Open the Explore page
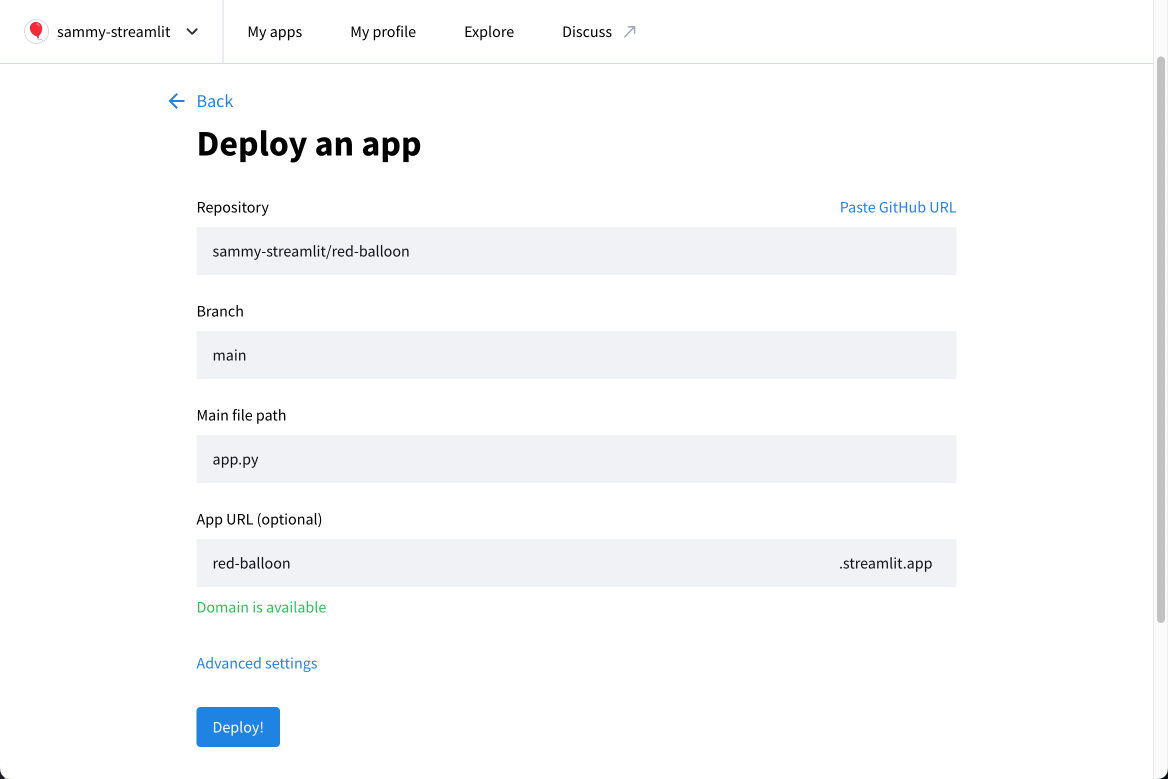Screen dimensions: 1168x779 [x=489, y=31]
